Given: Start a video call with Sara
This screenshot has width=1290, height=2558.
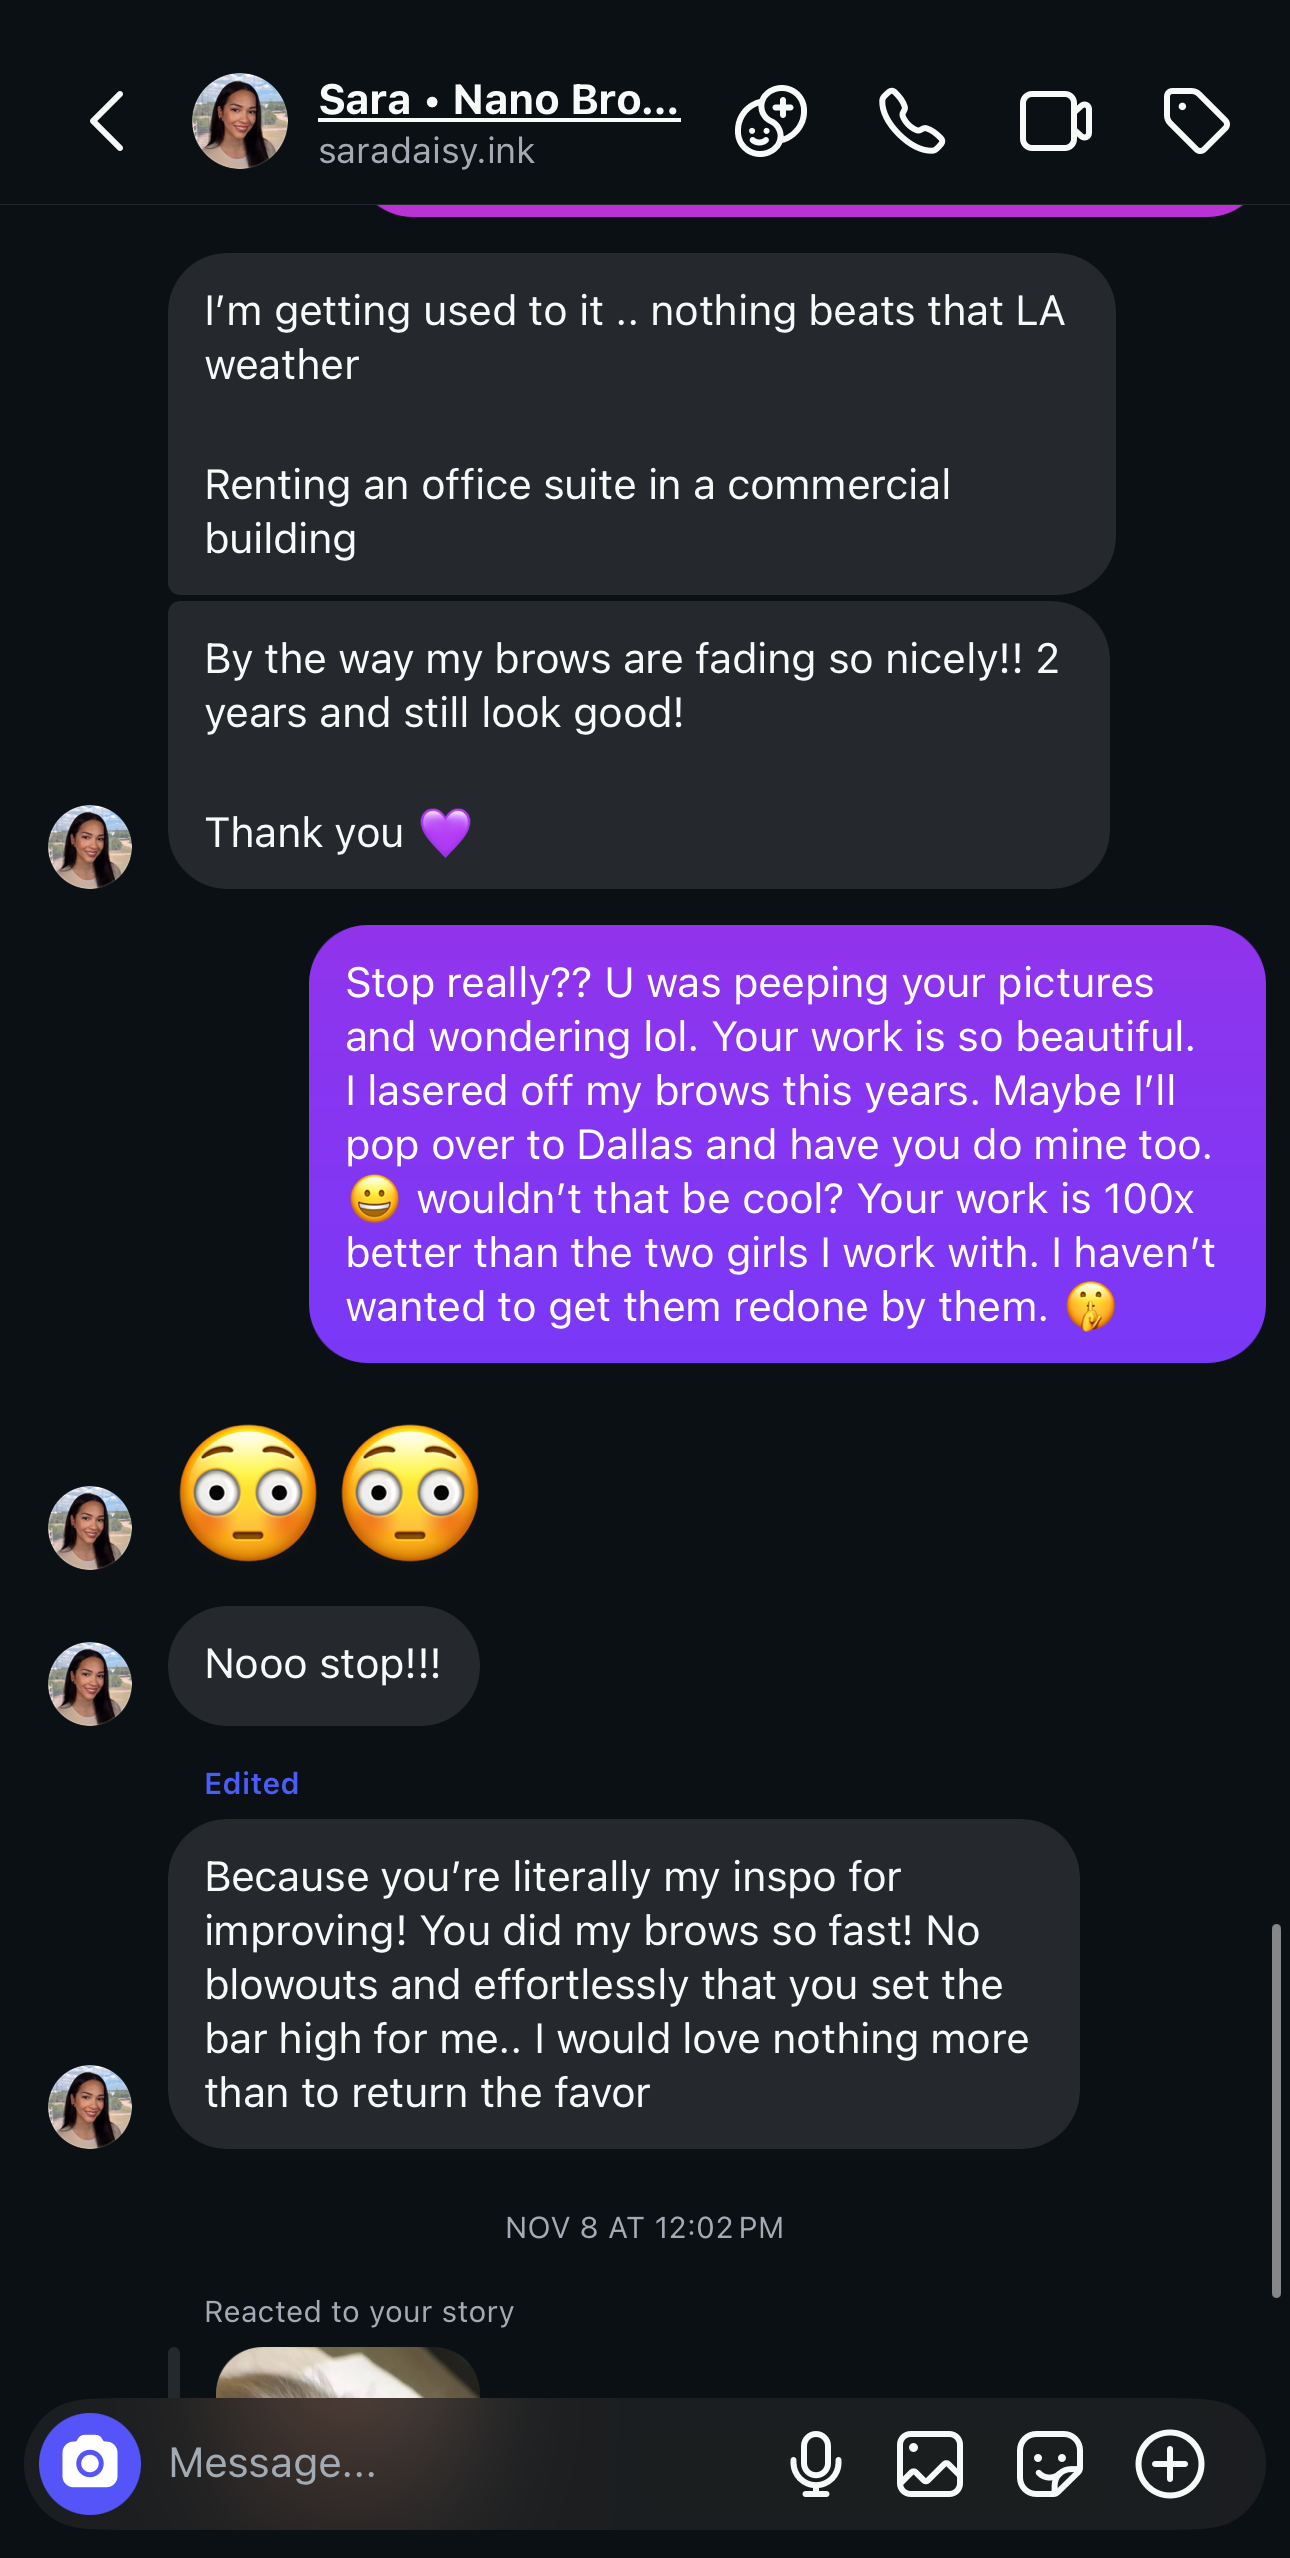Looking at the screenshot, I should point(1054,121).
